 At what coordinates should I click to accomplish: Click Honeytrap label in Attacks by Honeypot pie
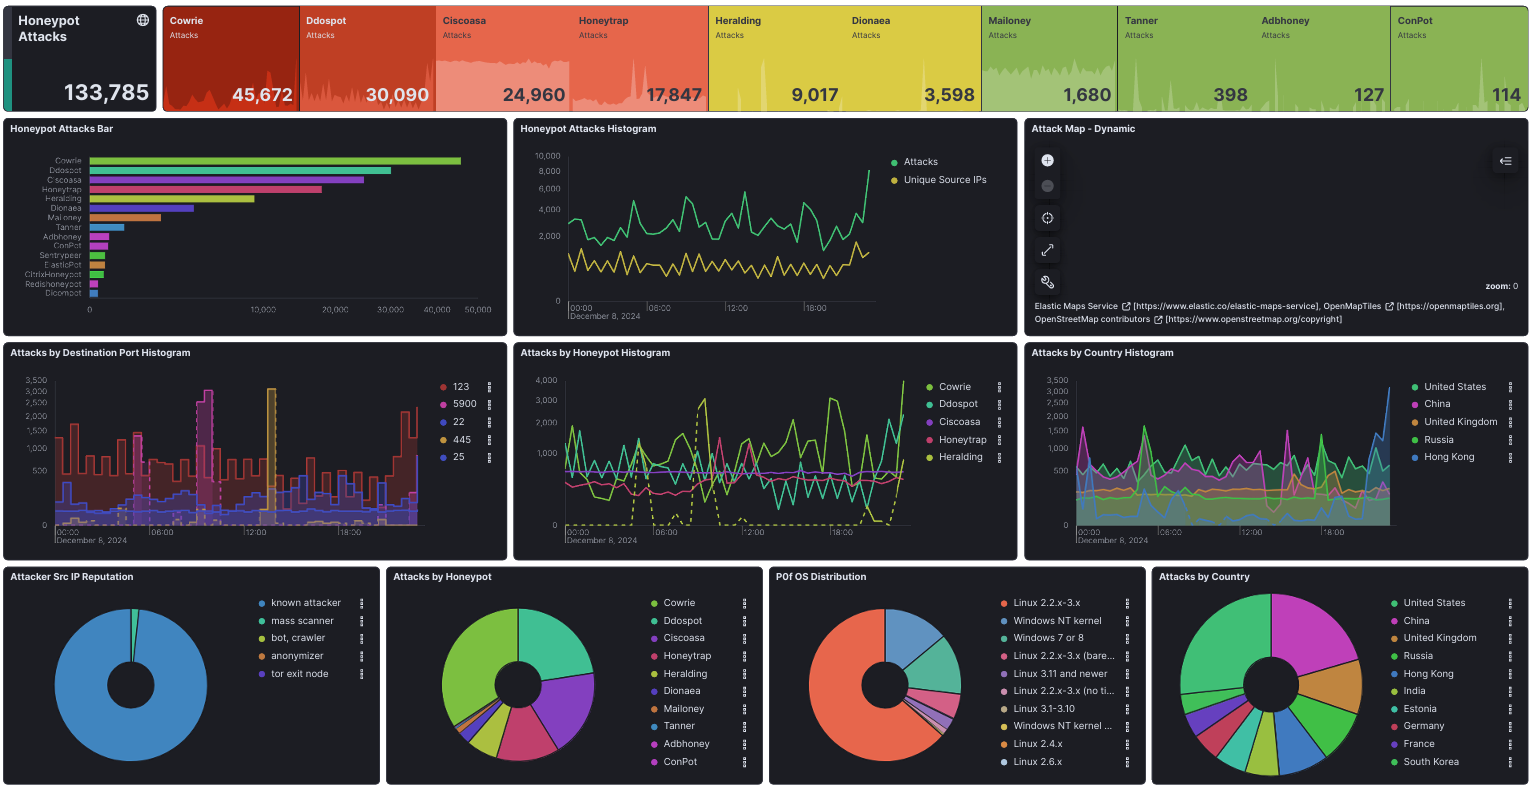687,656
